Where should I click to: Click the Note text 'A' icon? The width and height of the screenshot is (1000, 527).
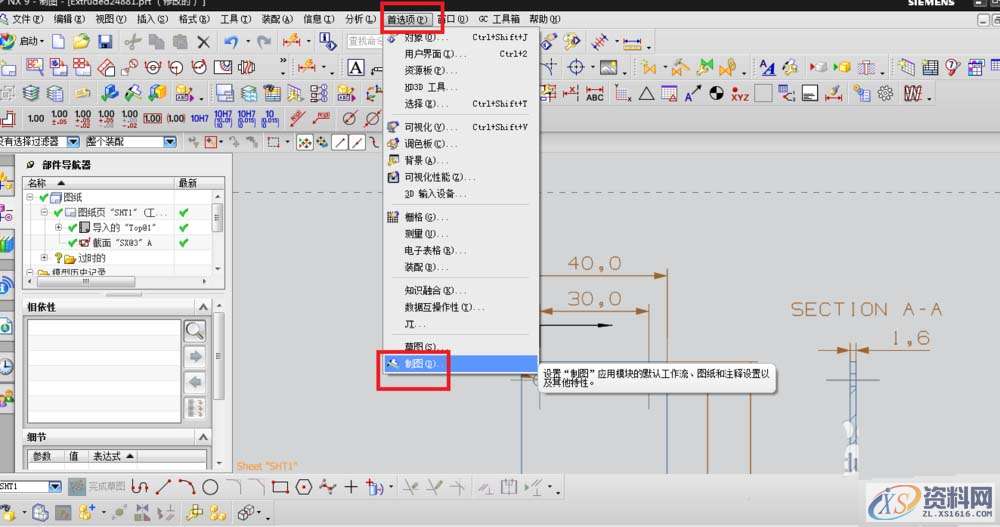coord(355,67)
